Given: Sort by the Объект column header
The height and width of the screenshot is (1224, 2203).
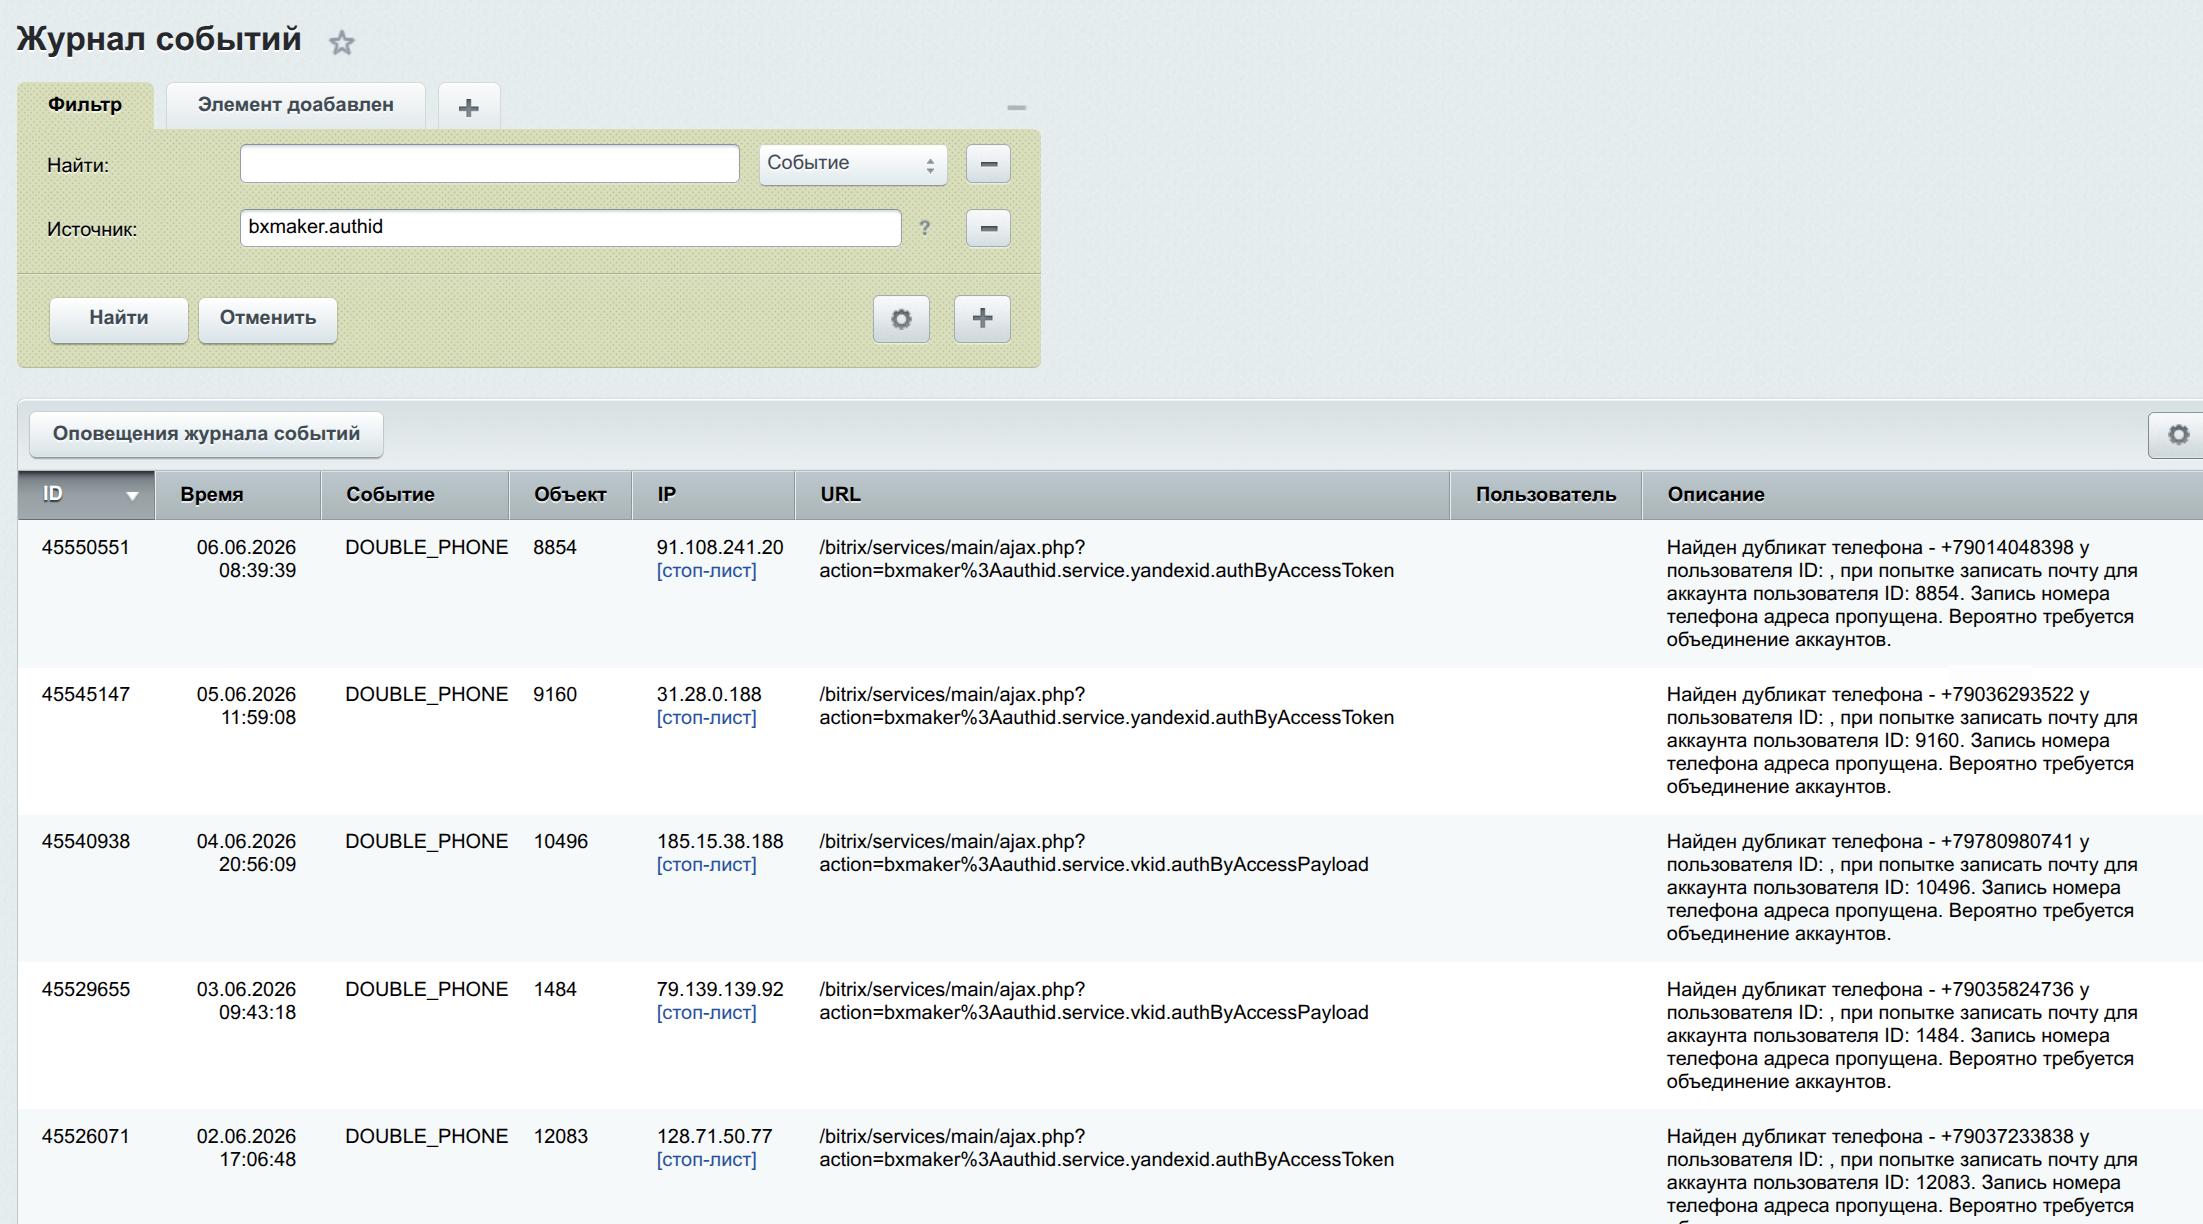Looking at the screenshot, I should [570, 495].
